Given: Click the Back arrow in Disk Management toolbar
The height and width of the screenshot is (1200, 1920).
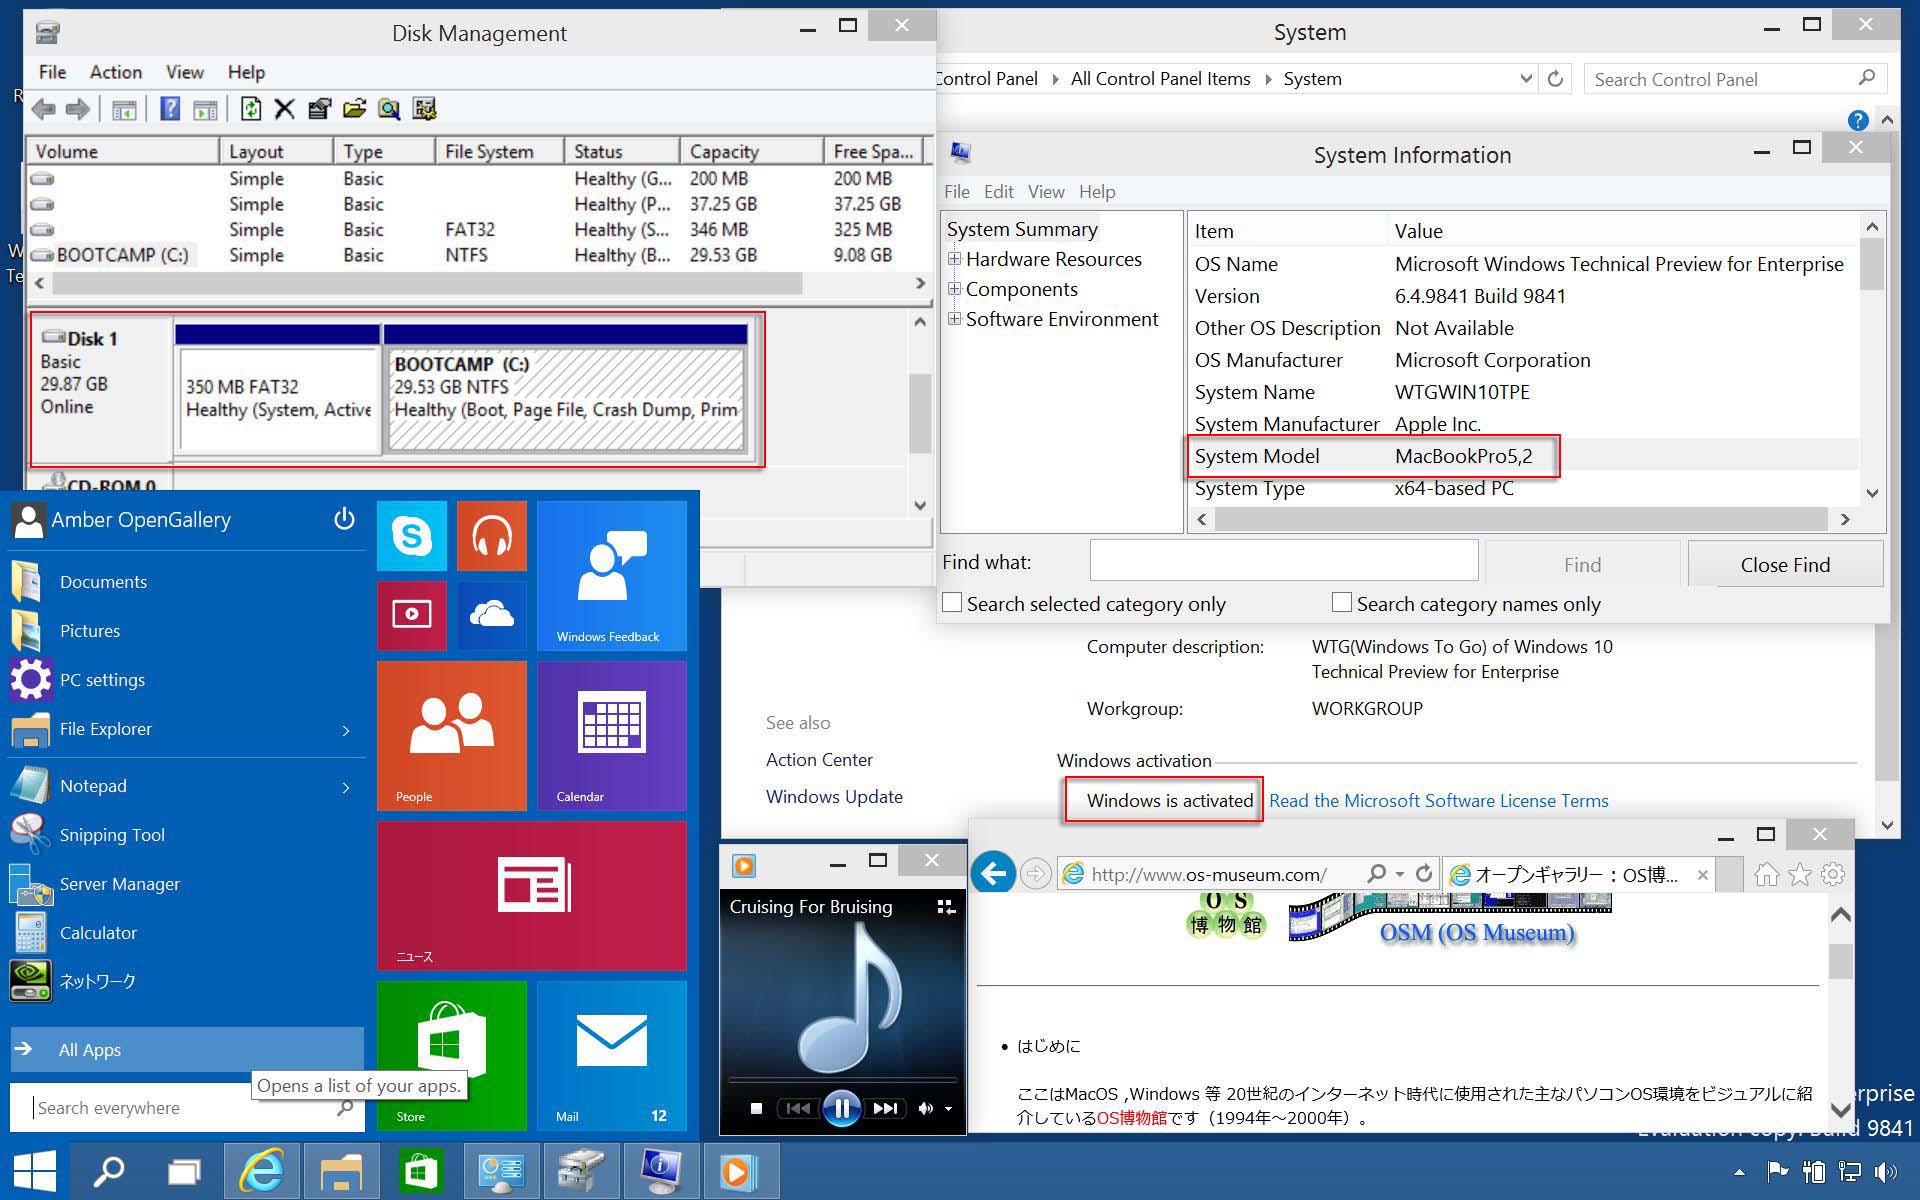Looking at the screenshot, I should [43, 109].
